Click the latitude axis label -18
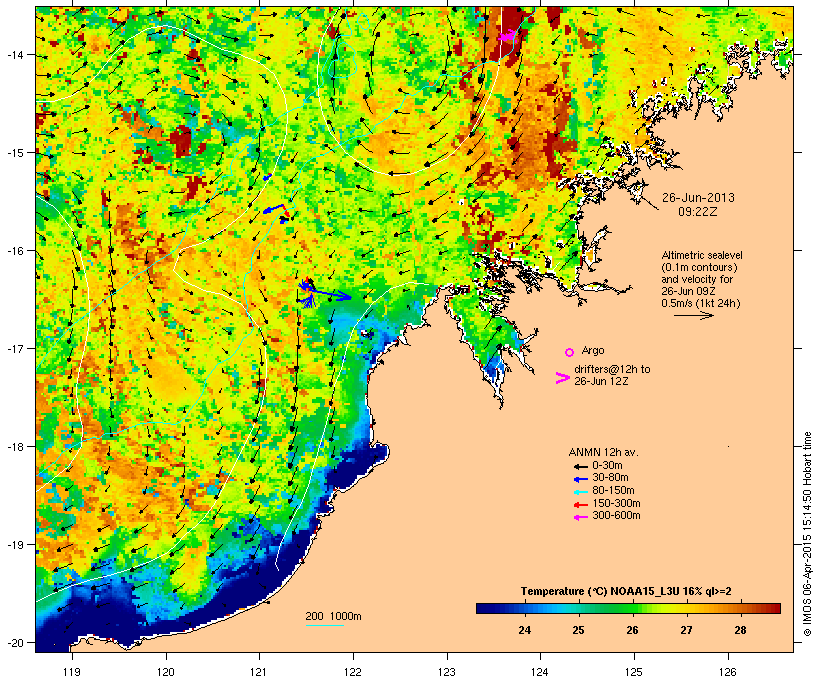This screenshot has width=820, height=680. click(14, 446)
